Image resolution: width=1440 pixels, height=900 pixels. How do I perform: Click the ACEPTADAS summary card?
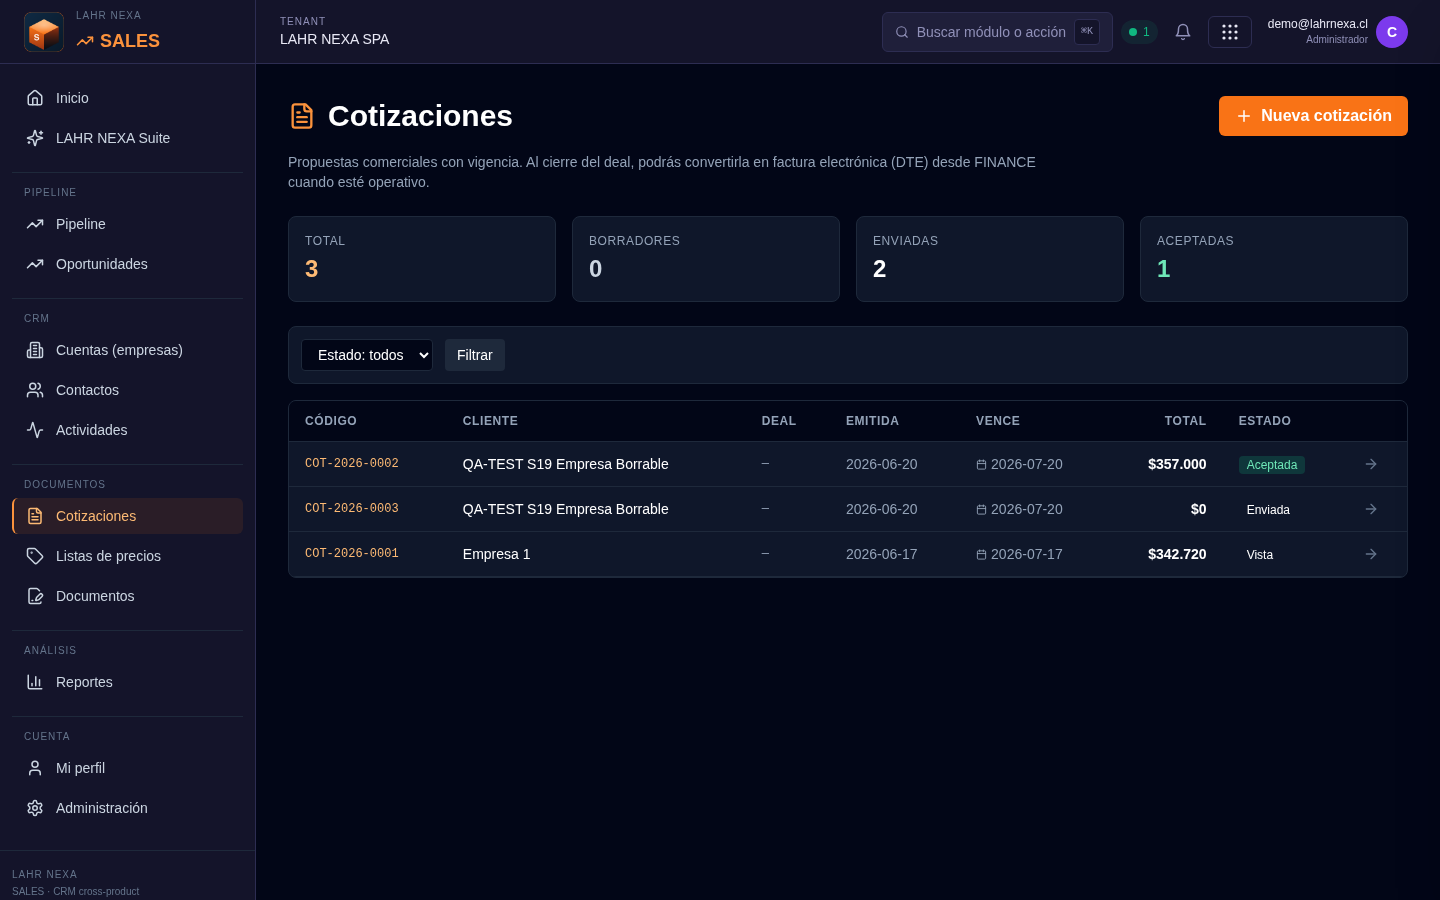1274,259
